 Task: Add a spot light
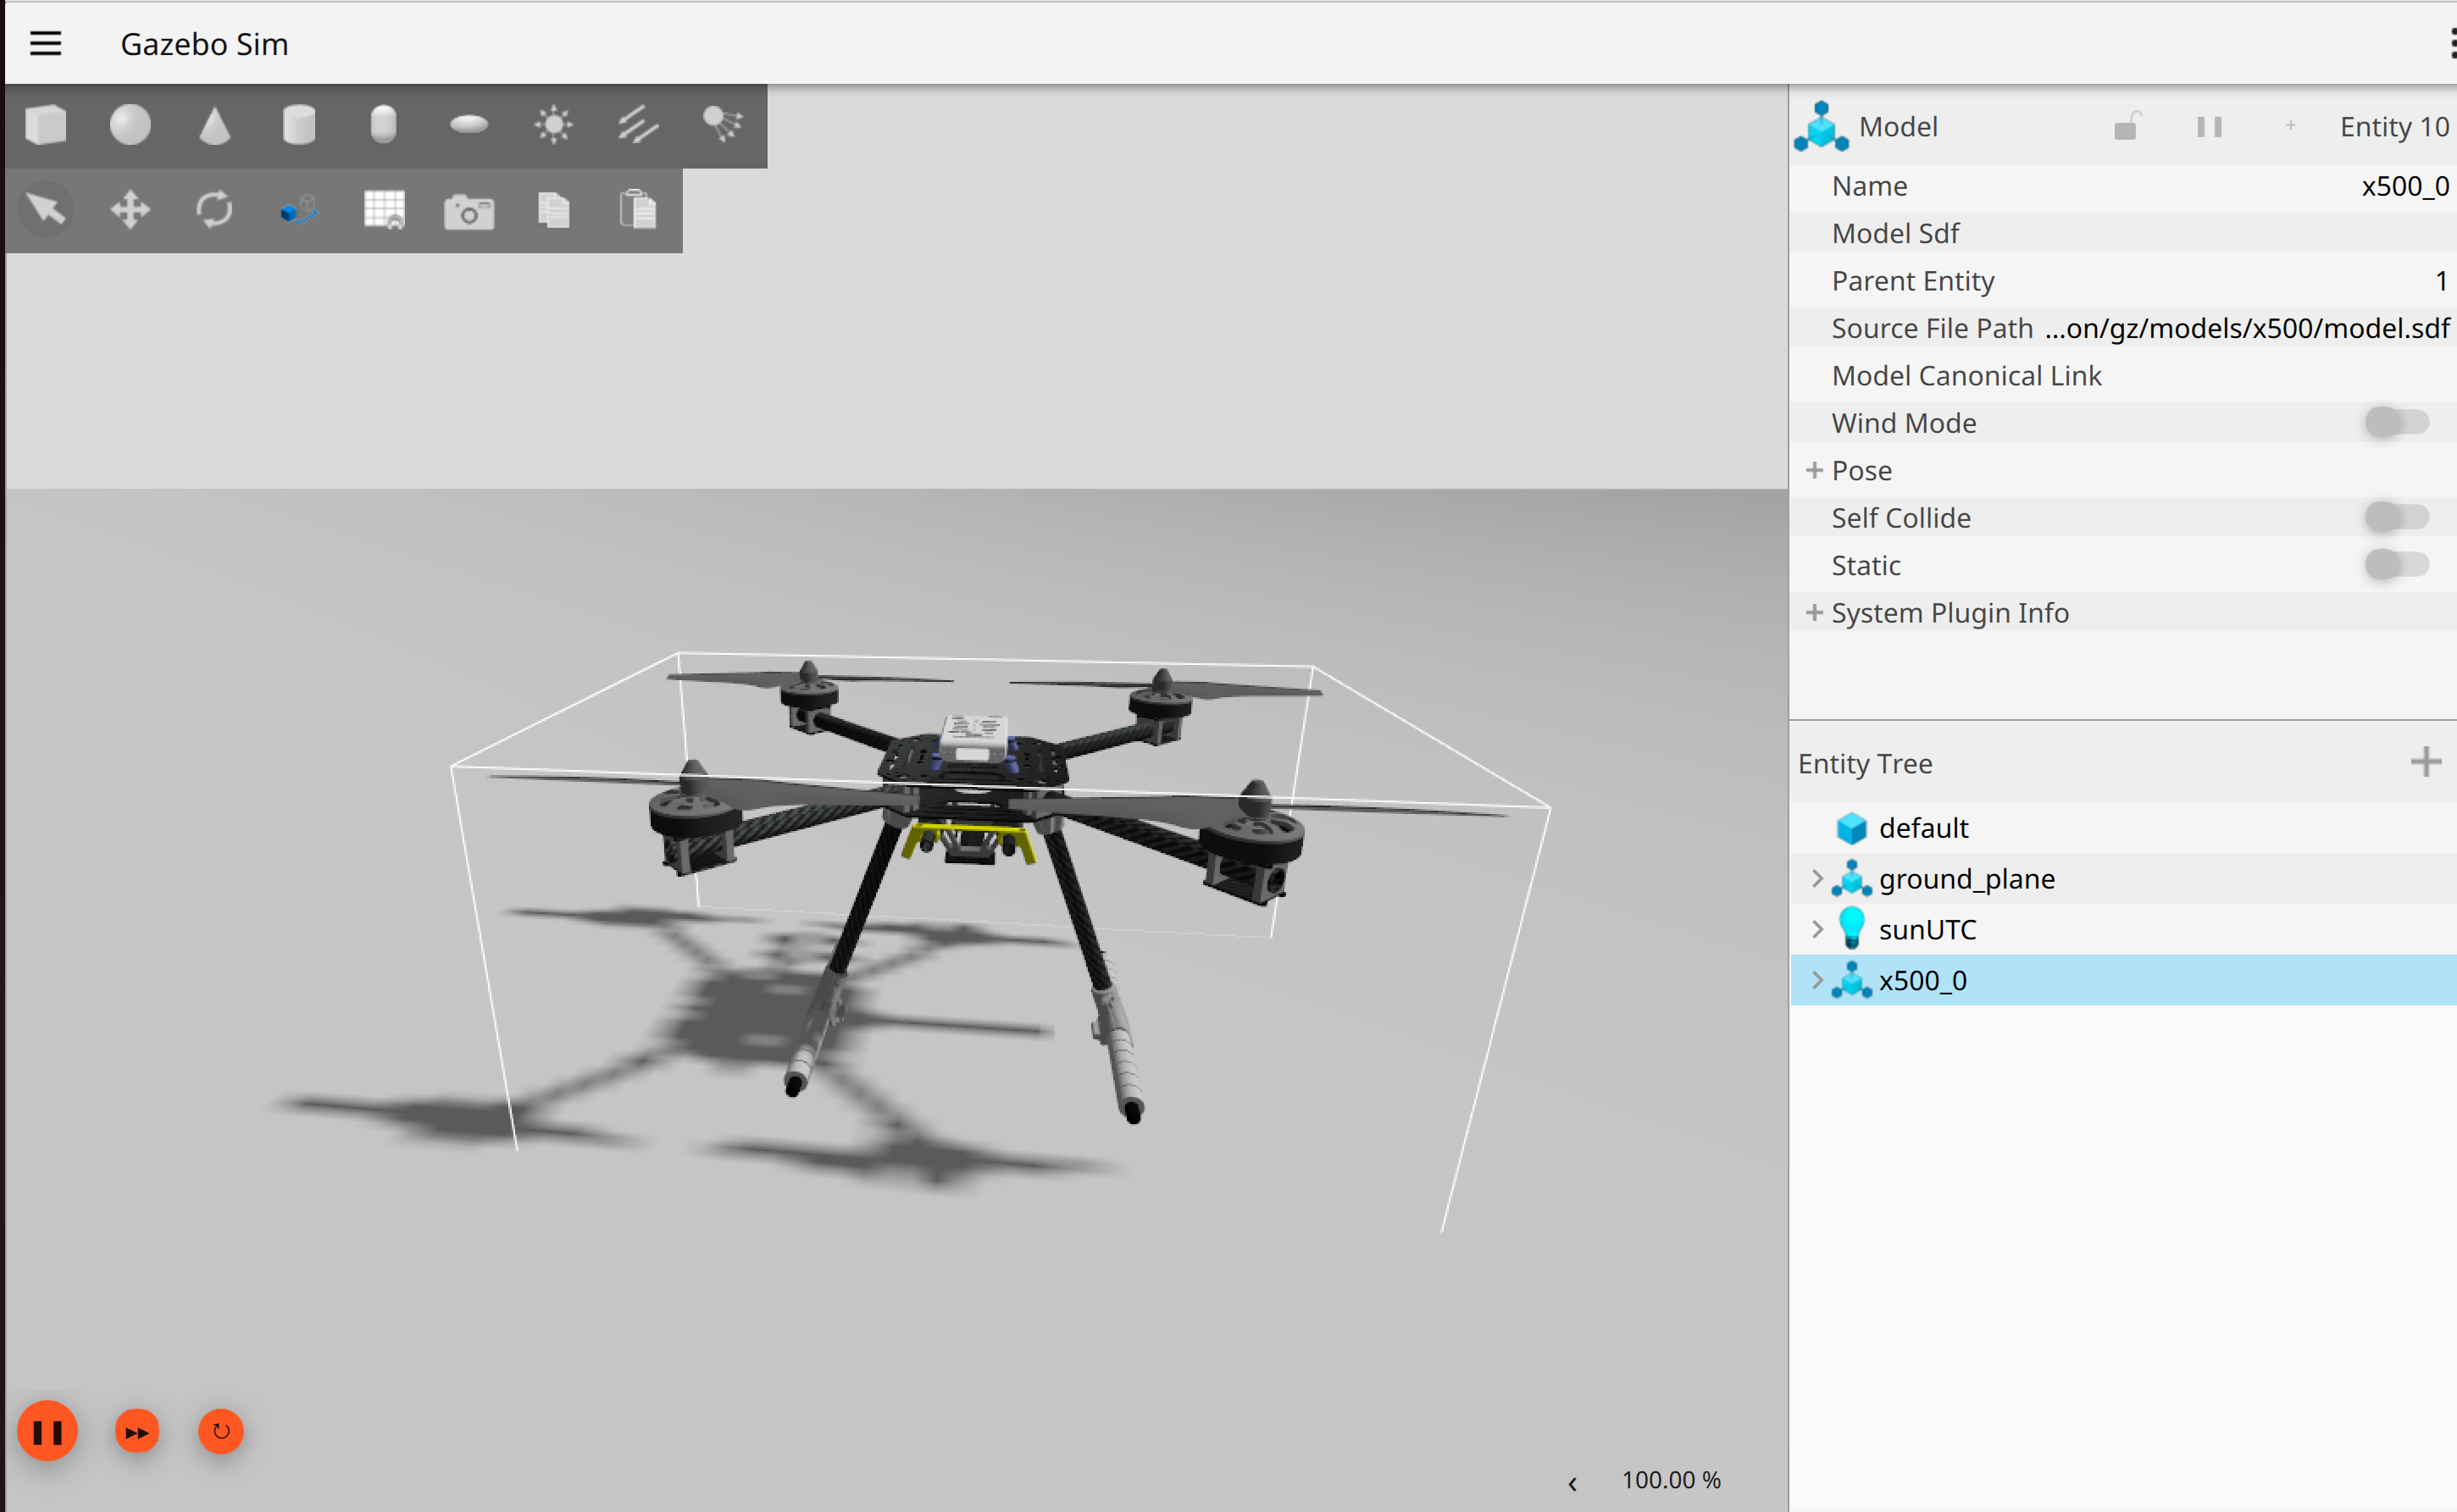pyautogui.click(x=722, y=126)
